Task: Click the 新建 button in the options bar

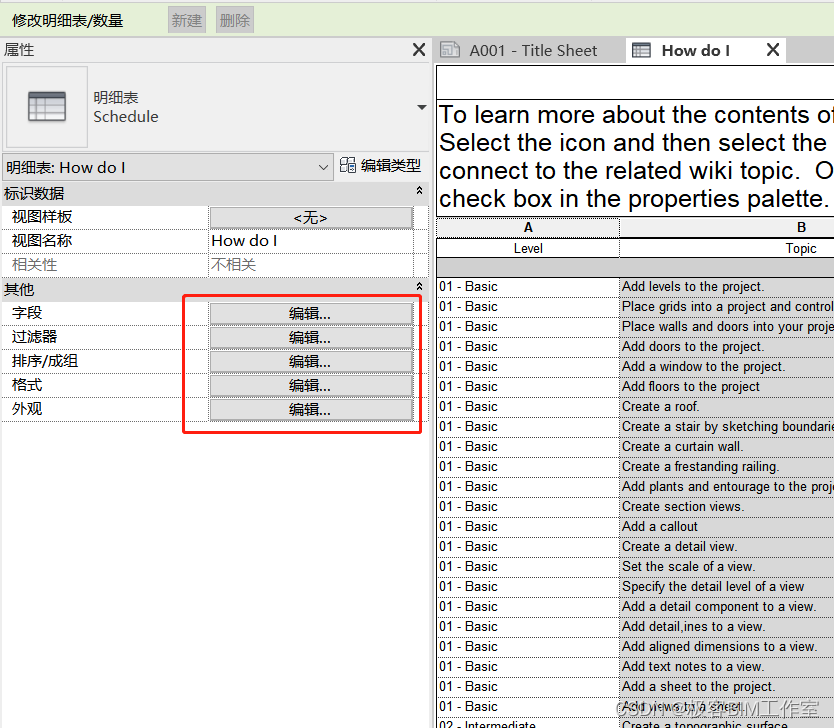Action: pos(187,20)
